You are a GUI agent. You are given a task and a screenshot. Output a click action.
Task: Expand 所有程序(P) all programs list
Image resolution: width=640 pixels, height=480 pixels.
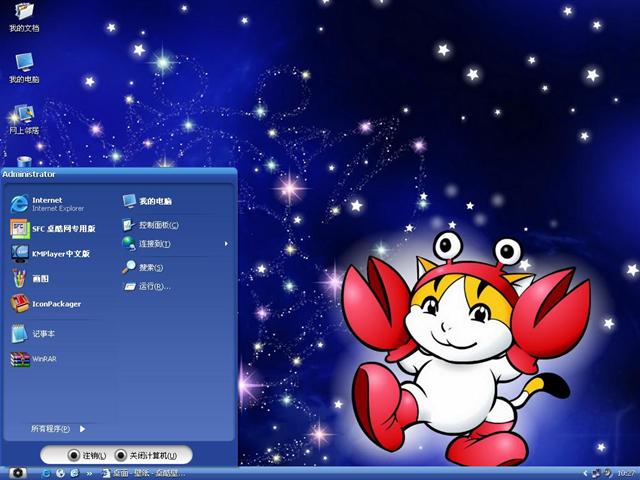58,429
